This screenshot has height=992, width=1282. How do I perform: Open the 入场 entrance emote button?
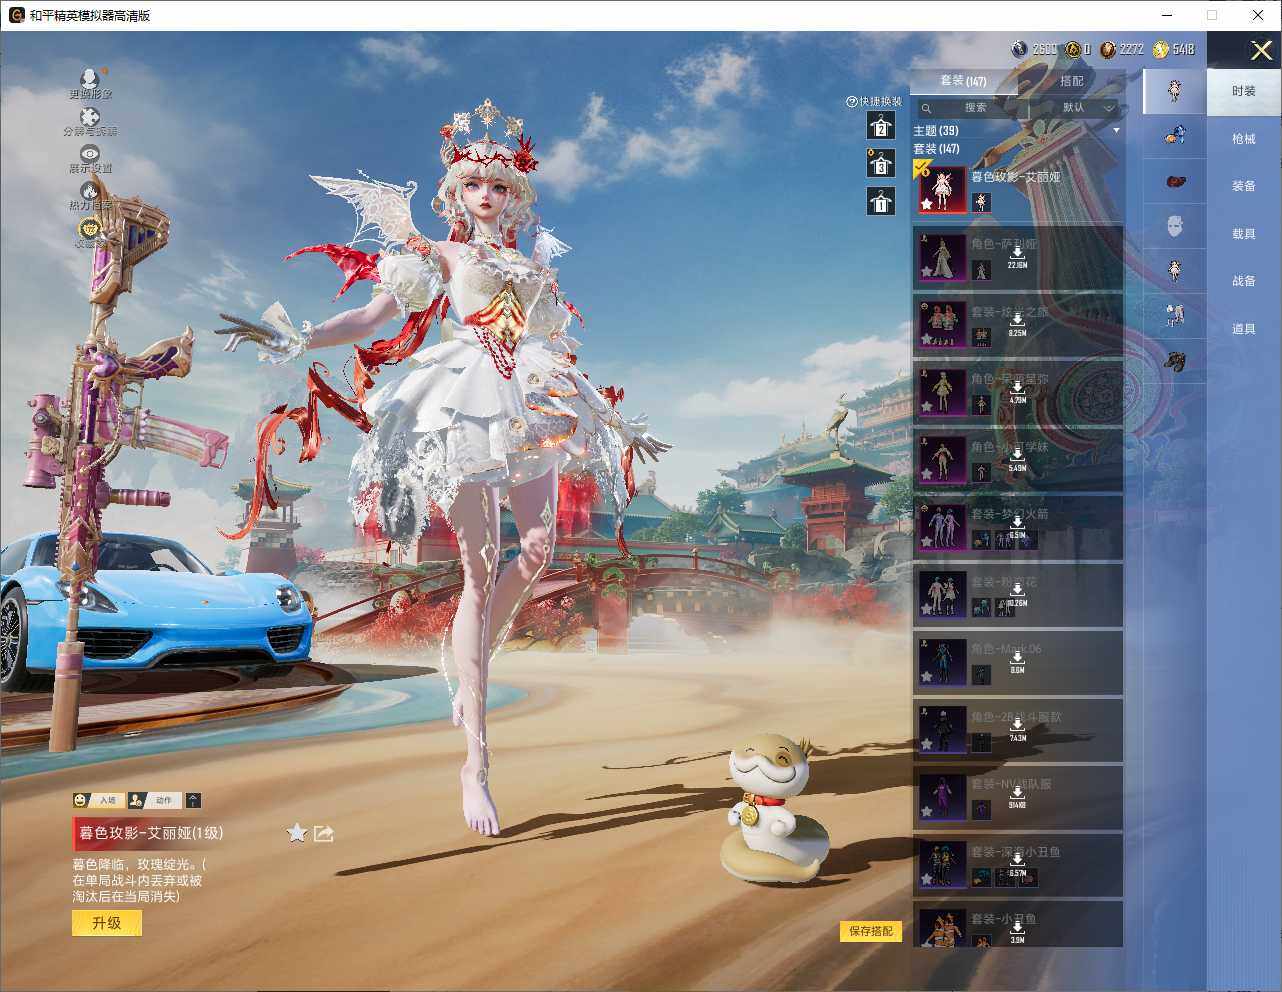[98, 800]
